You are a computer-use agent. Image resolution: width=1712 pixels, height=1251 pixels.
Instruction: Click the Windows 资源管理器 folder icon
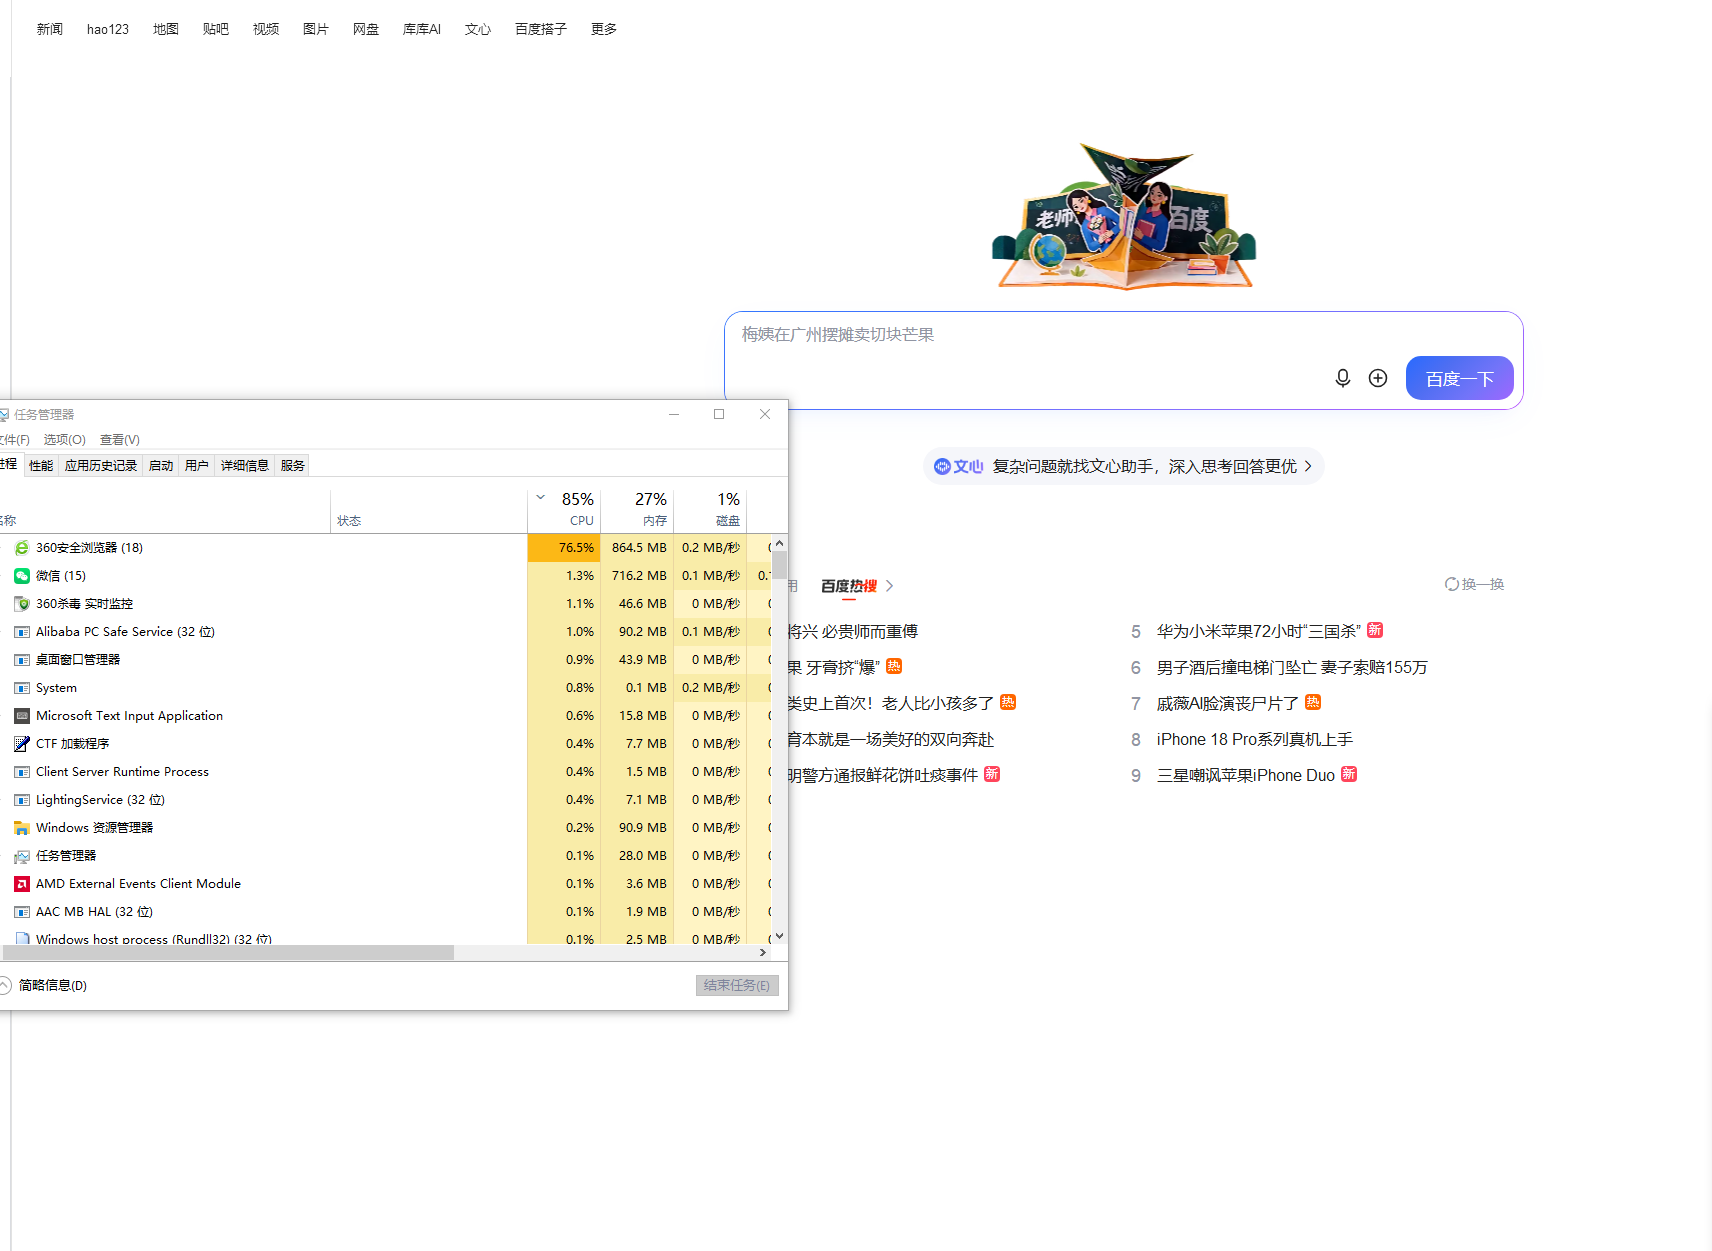tap(22, 828)
